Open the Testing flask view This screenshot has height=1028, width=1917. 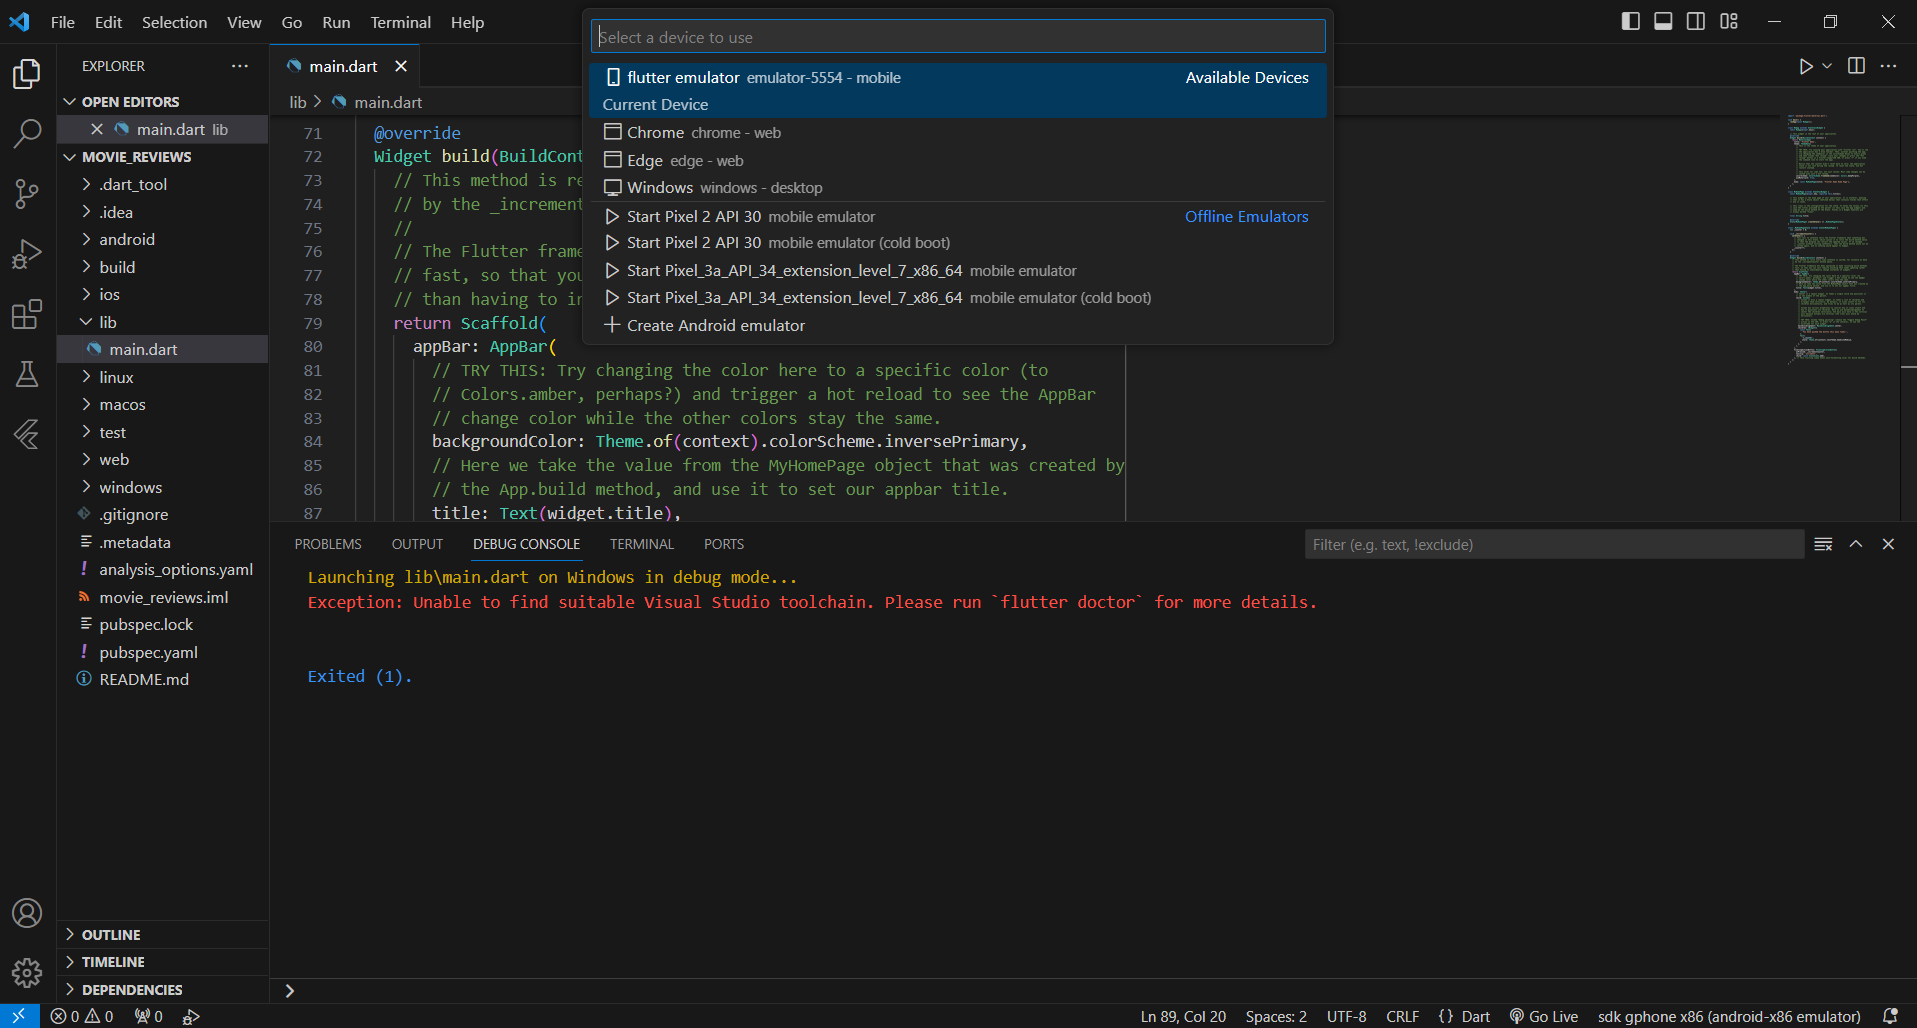(27, 374)
